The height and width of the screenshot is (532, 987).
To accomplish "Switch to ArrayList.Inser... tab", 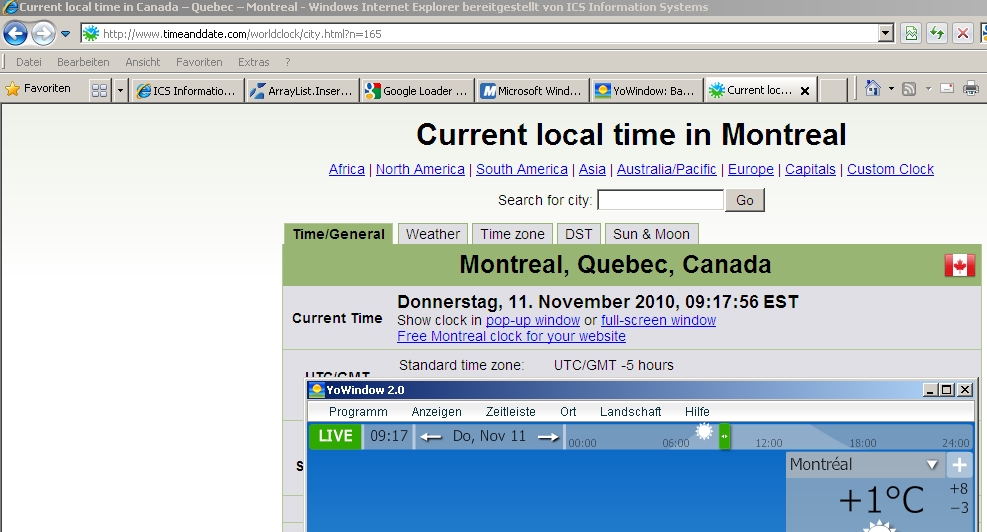I will click(303, 91).
